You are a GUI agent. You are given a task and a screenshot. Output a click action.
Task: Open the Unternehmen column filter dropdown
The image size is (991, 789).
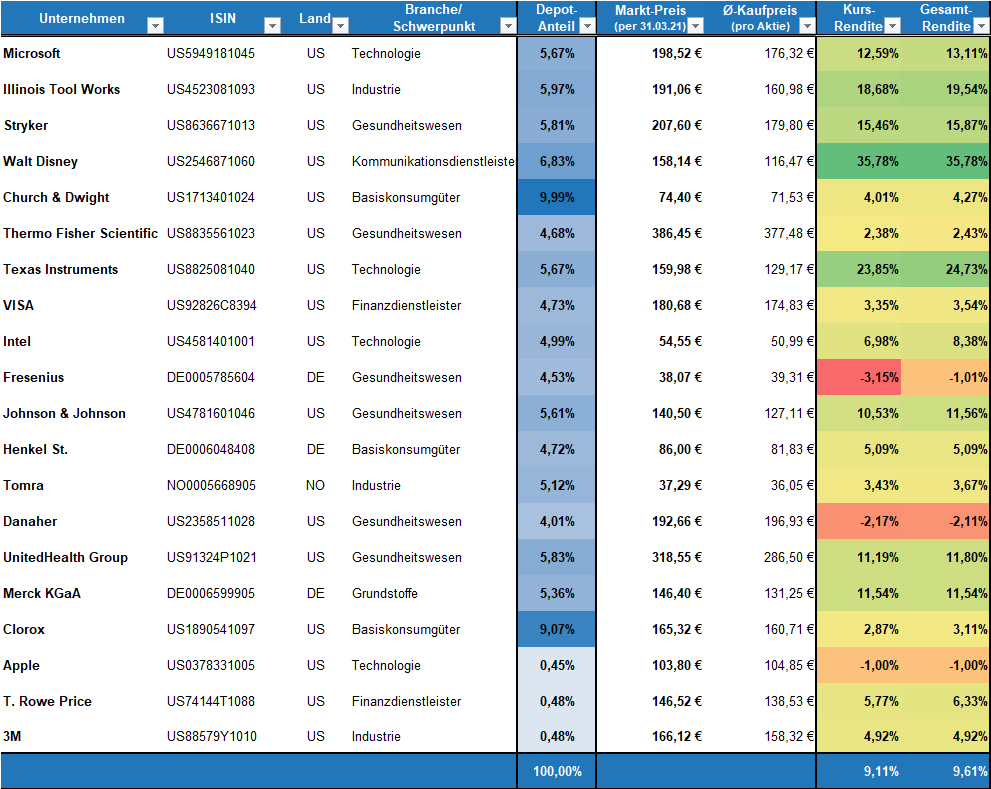coord(155,25)
